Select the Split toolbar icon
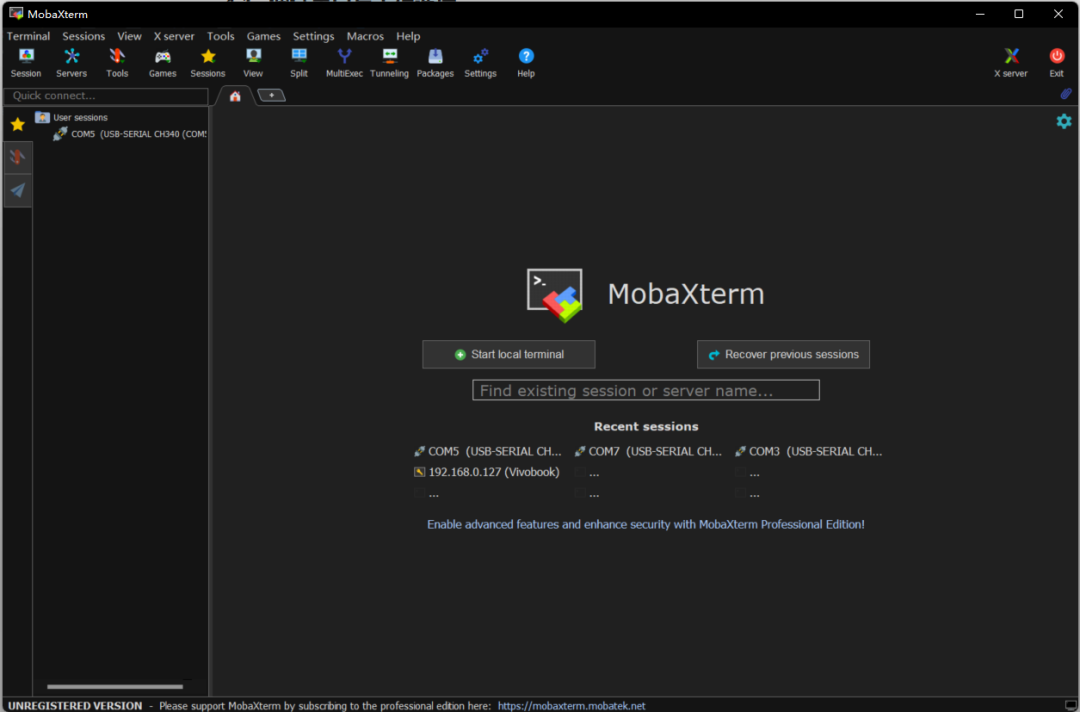1080x712 pixels. (x=299, y=63)
